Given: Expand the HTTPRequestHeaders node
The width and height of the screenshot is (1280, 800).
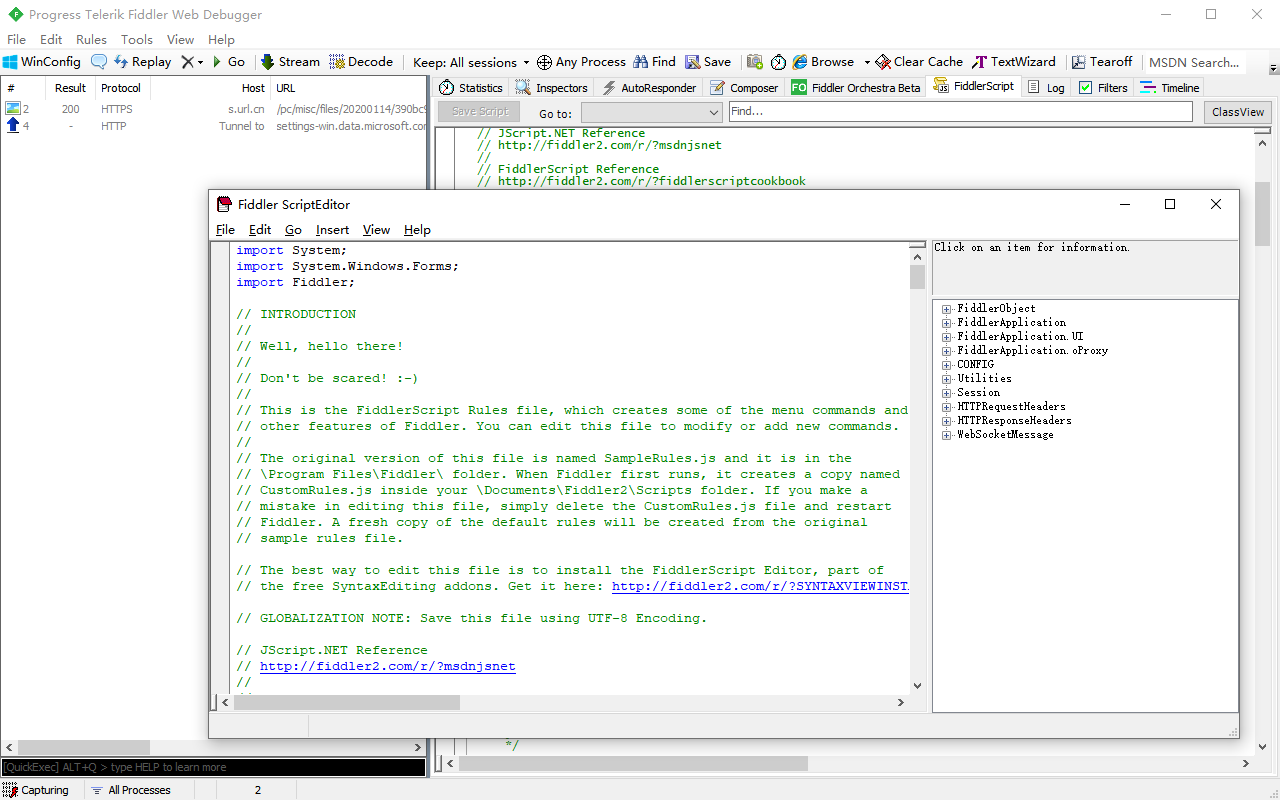Looking at the screenshot, I should click(x=946, y=407).
